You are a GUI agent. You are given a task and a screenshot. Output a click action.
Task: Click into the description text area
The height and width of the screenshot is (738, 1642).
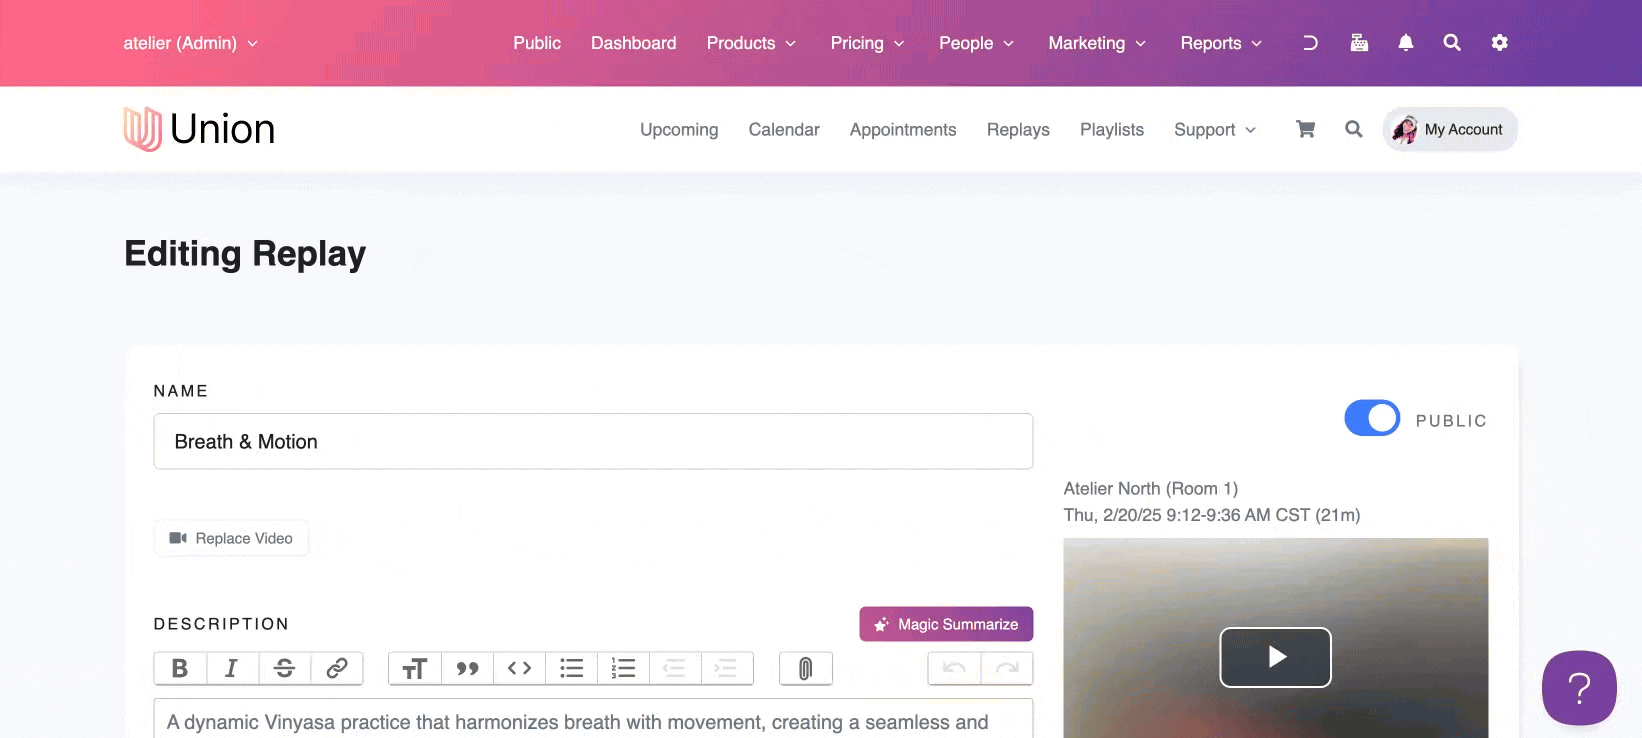[593, 719]
